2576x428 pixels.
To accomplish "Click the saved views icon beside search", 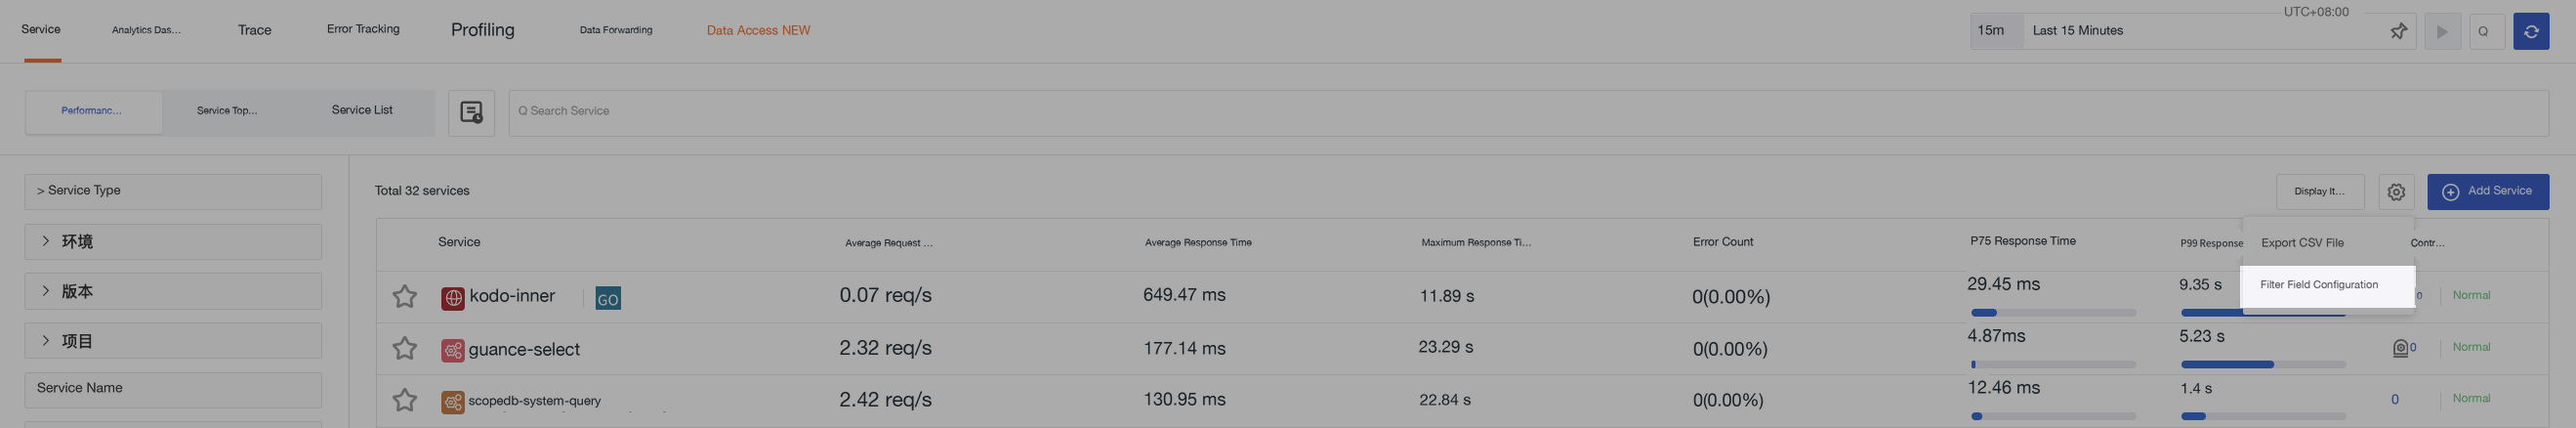I will click(x=471, y=111).
